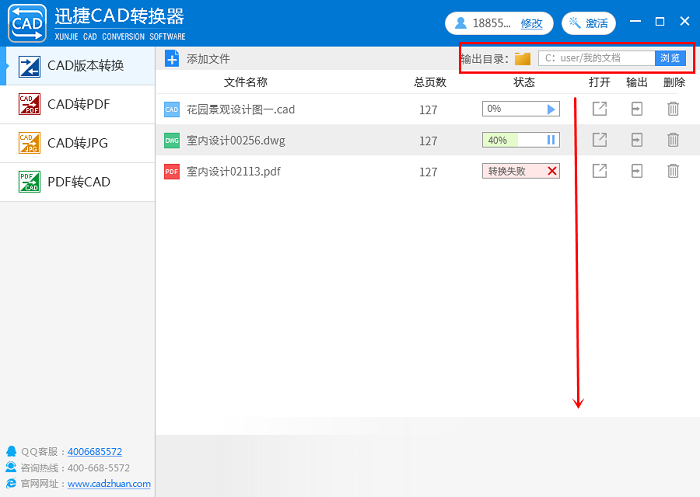The image size is (700, 497).
Task: Click the 浏览 browse button
Action: (x=670, y=58)
